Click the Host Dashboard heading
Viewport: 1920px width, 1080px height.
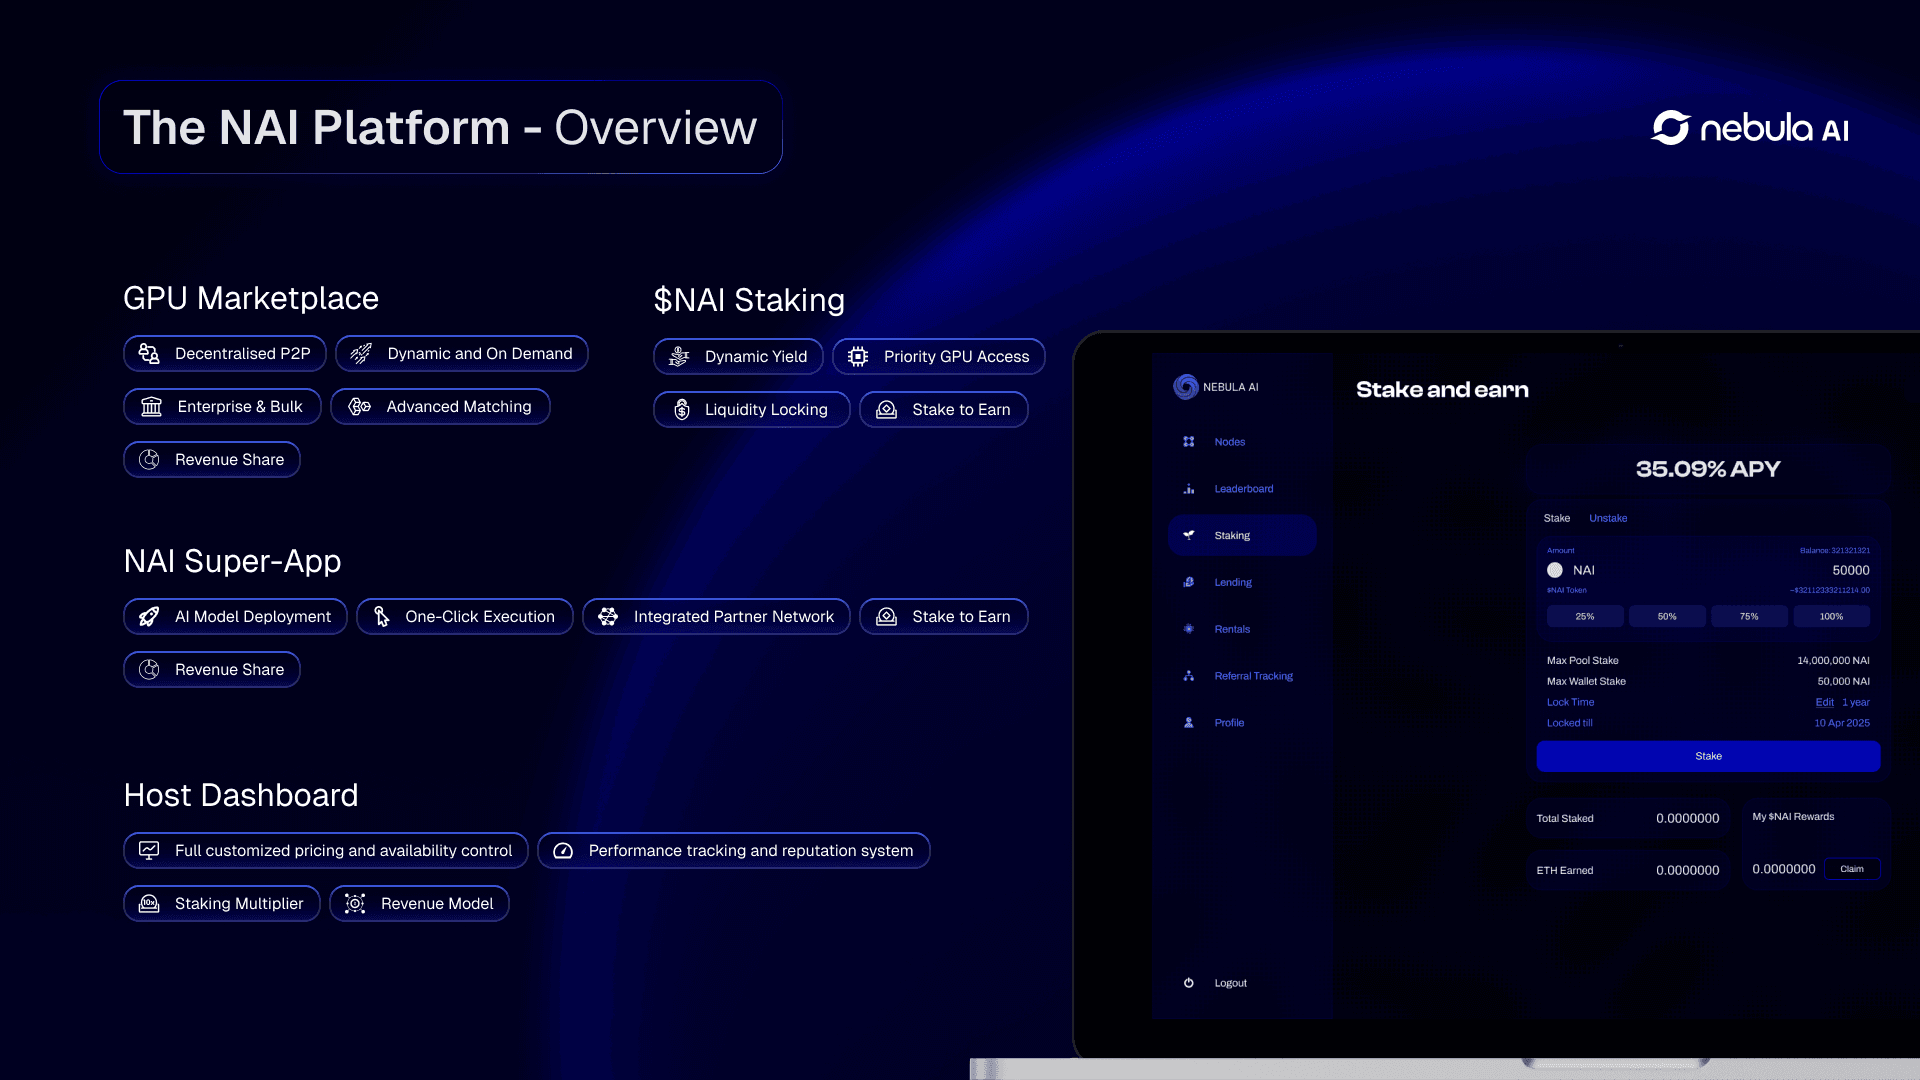click(x=241, y=795)
